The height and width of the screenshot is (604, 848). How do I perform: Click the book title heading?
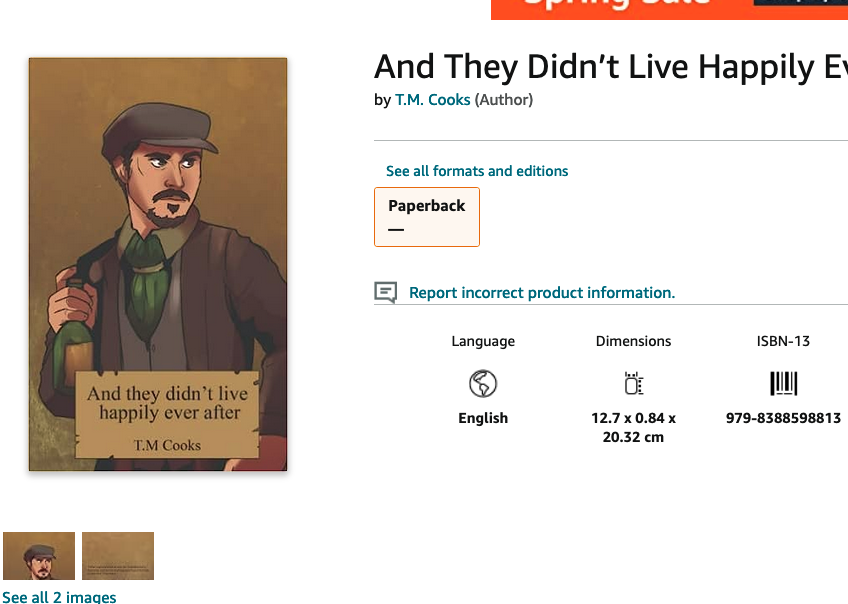[611, 67]
